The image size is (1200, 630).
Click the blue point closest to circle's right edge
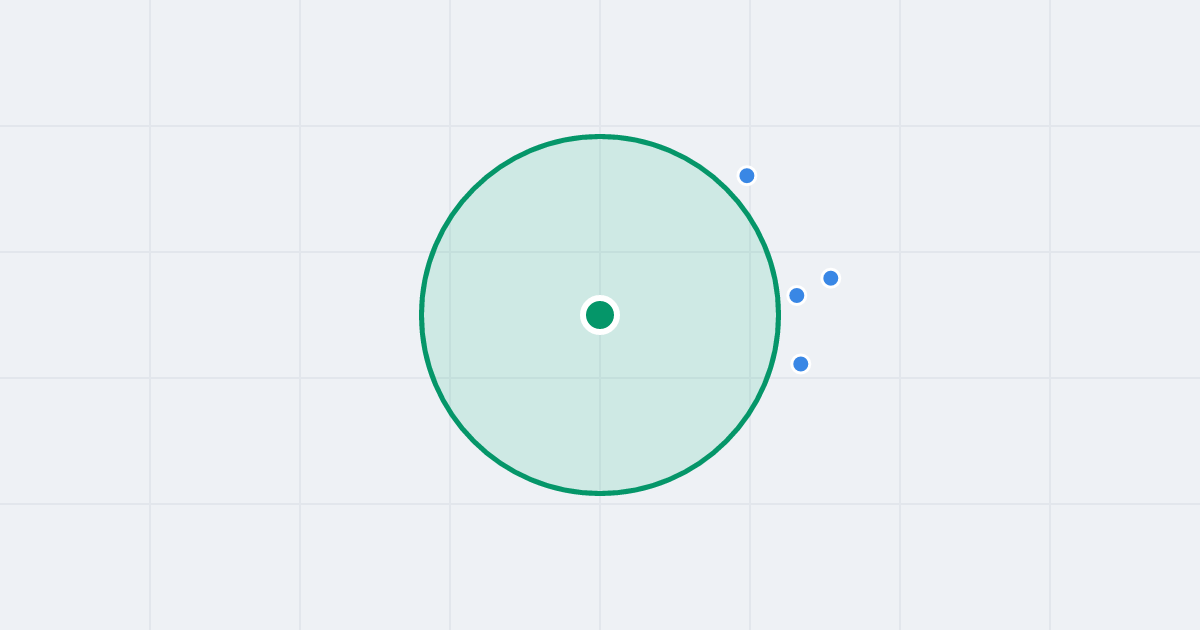point(797,295)
